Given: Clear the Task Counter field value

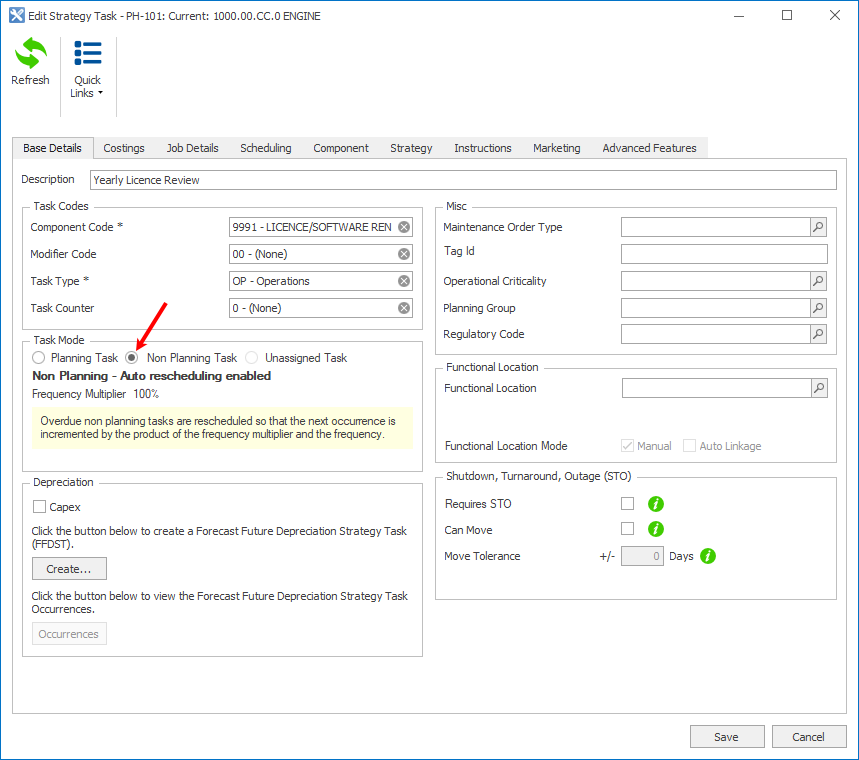Looking at the screenshot, I should [404, 308].
